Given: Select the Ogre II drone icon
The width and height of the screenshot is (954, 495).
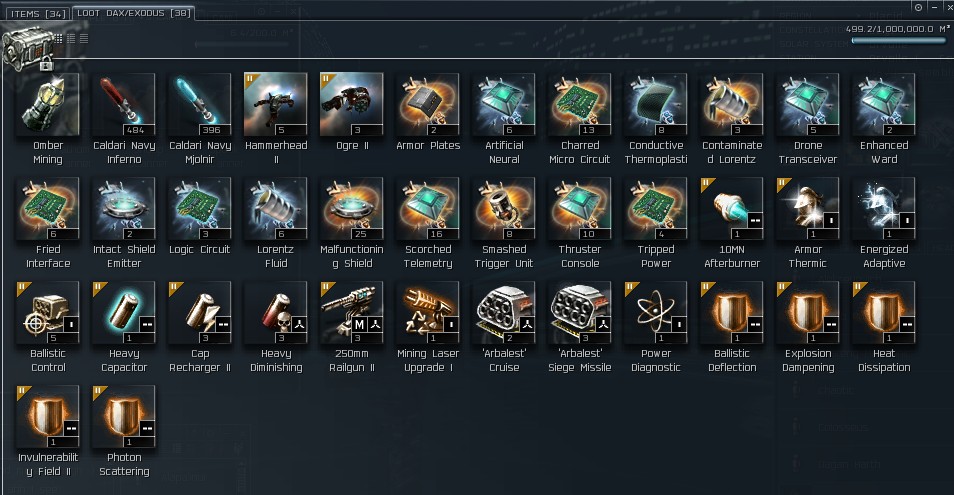Looking at the screenshot, I should pyautogui.click(x=351, y=105).
